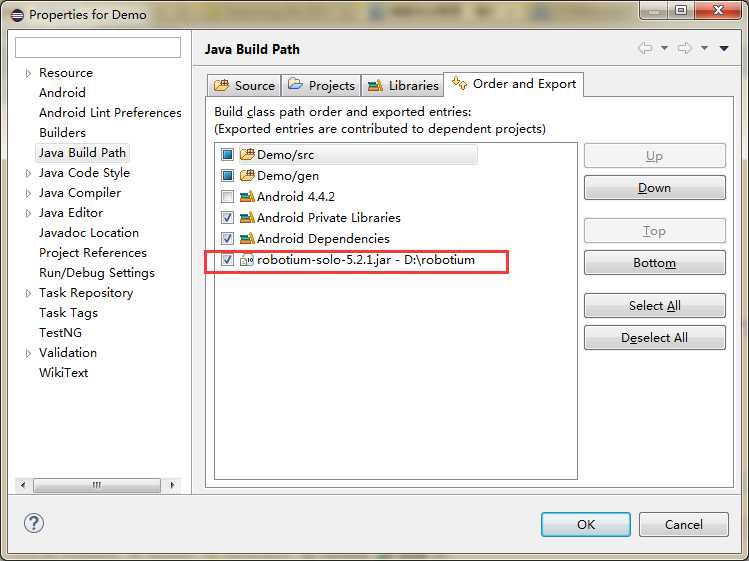Toggle the Demo/gen export checkbox
The image size is (749, 561).
pyautogui.click(x=227, y=175)
